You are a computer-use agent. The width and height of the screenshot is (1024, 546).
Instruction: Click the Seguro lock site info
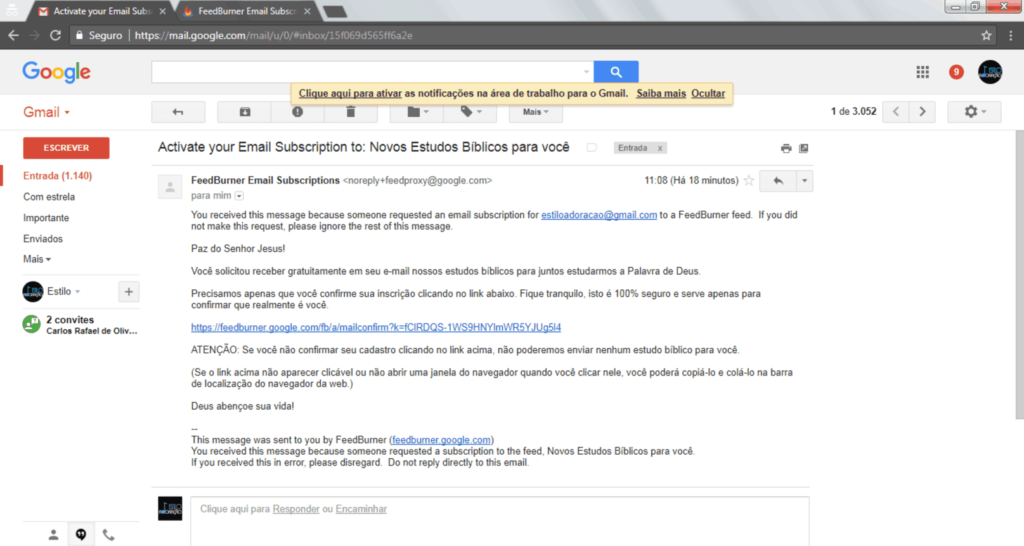pos(99,35)
